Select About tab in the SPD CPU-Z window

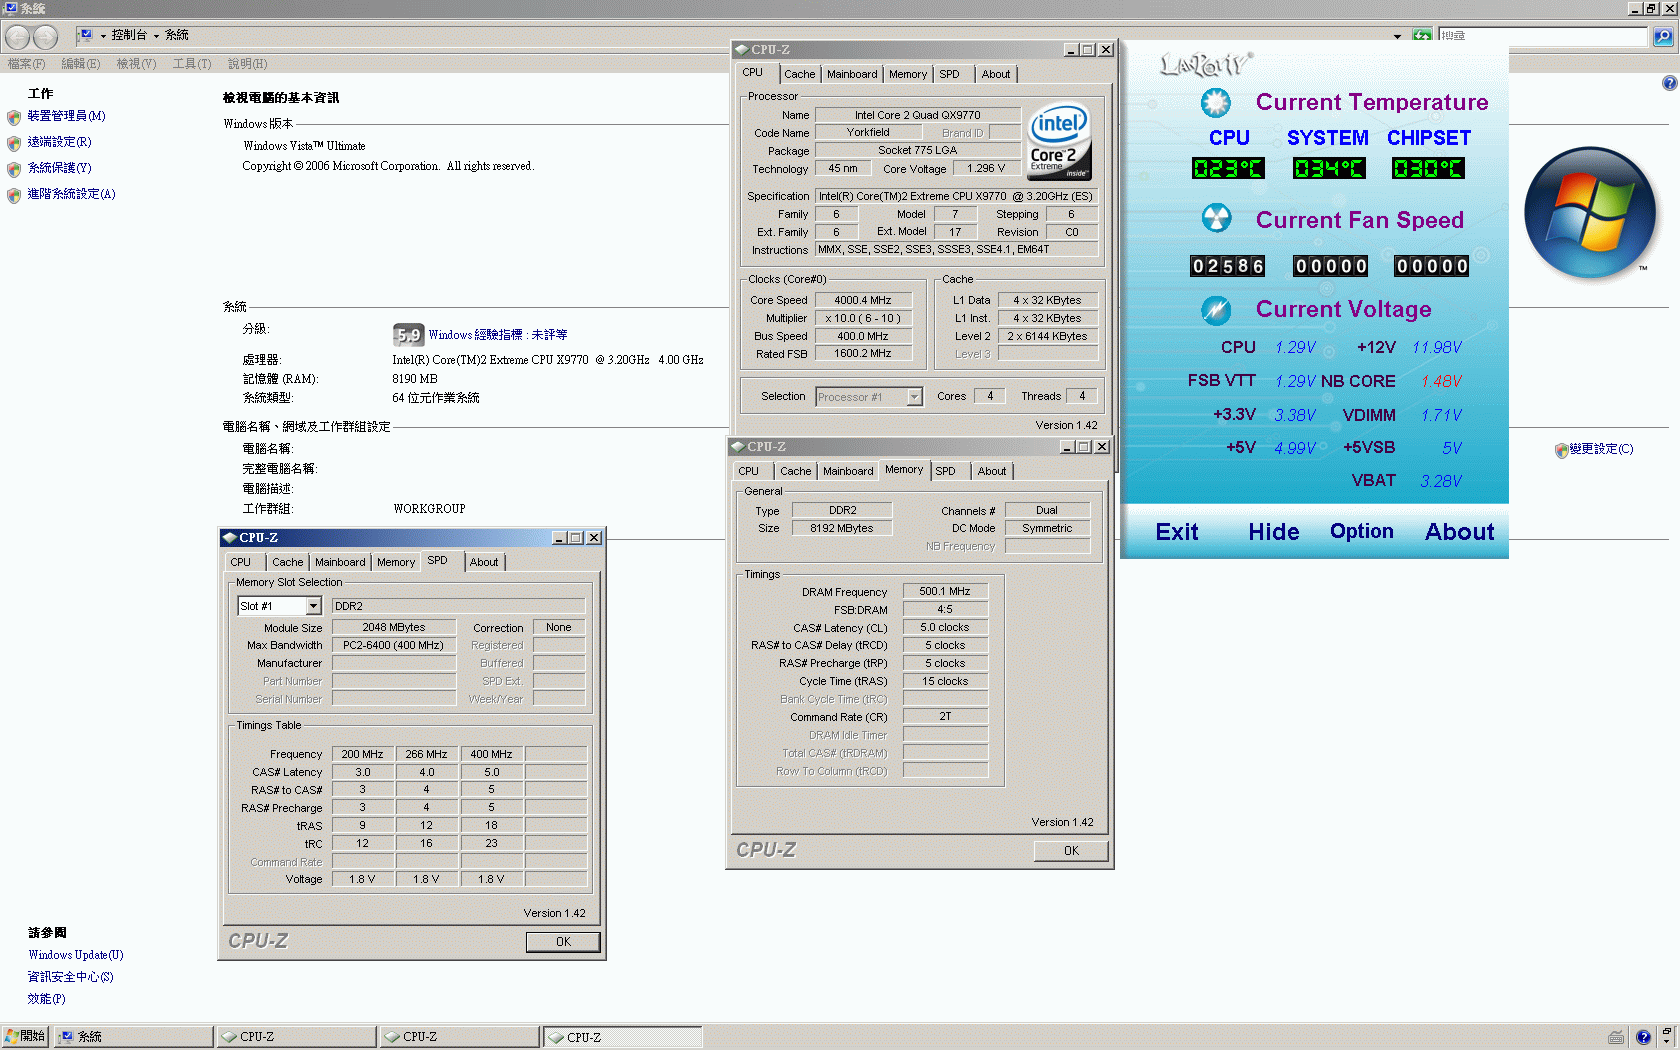[x=484, y=562]
